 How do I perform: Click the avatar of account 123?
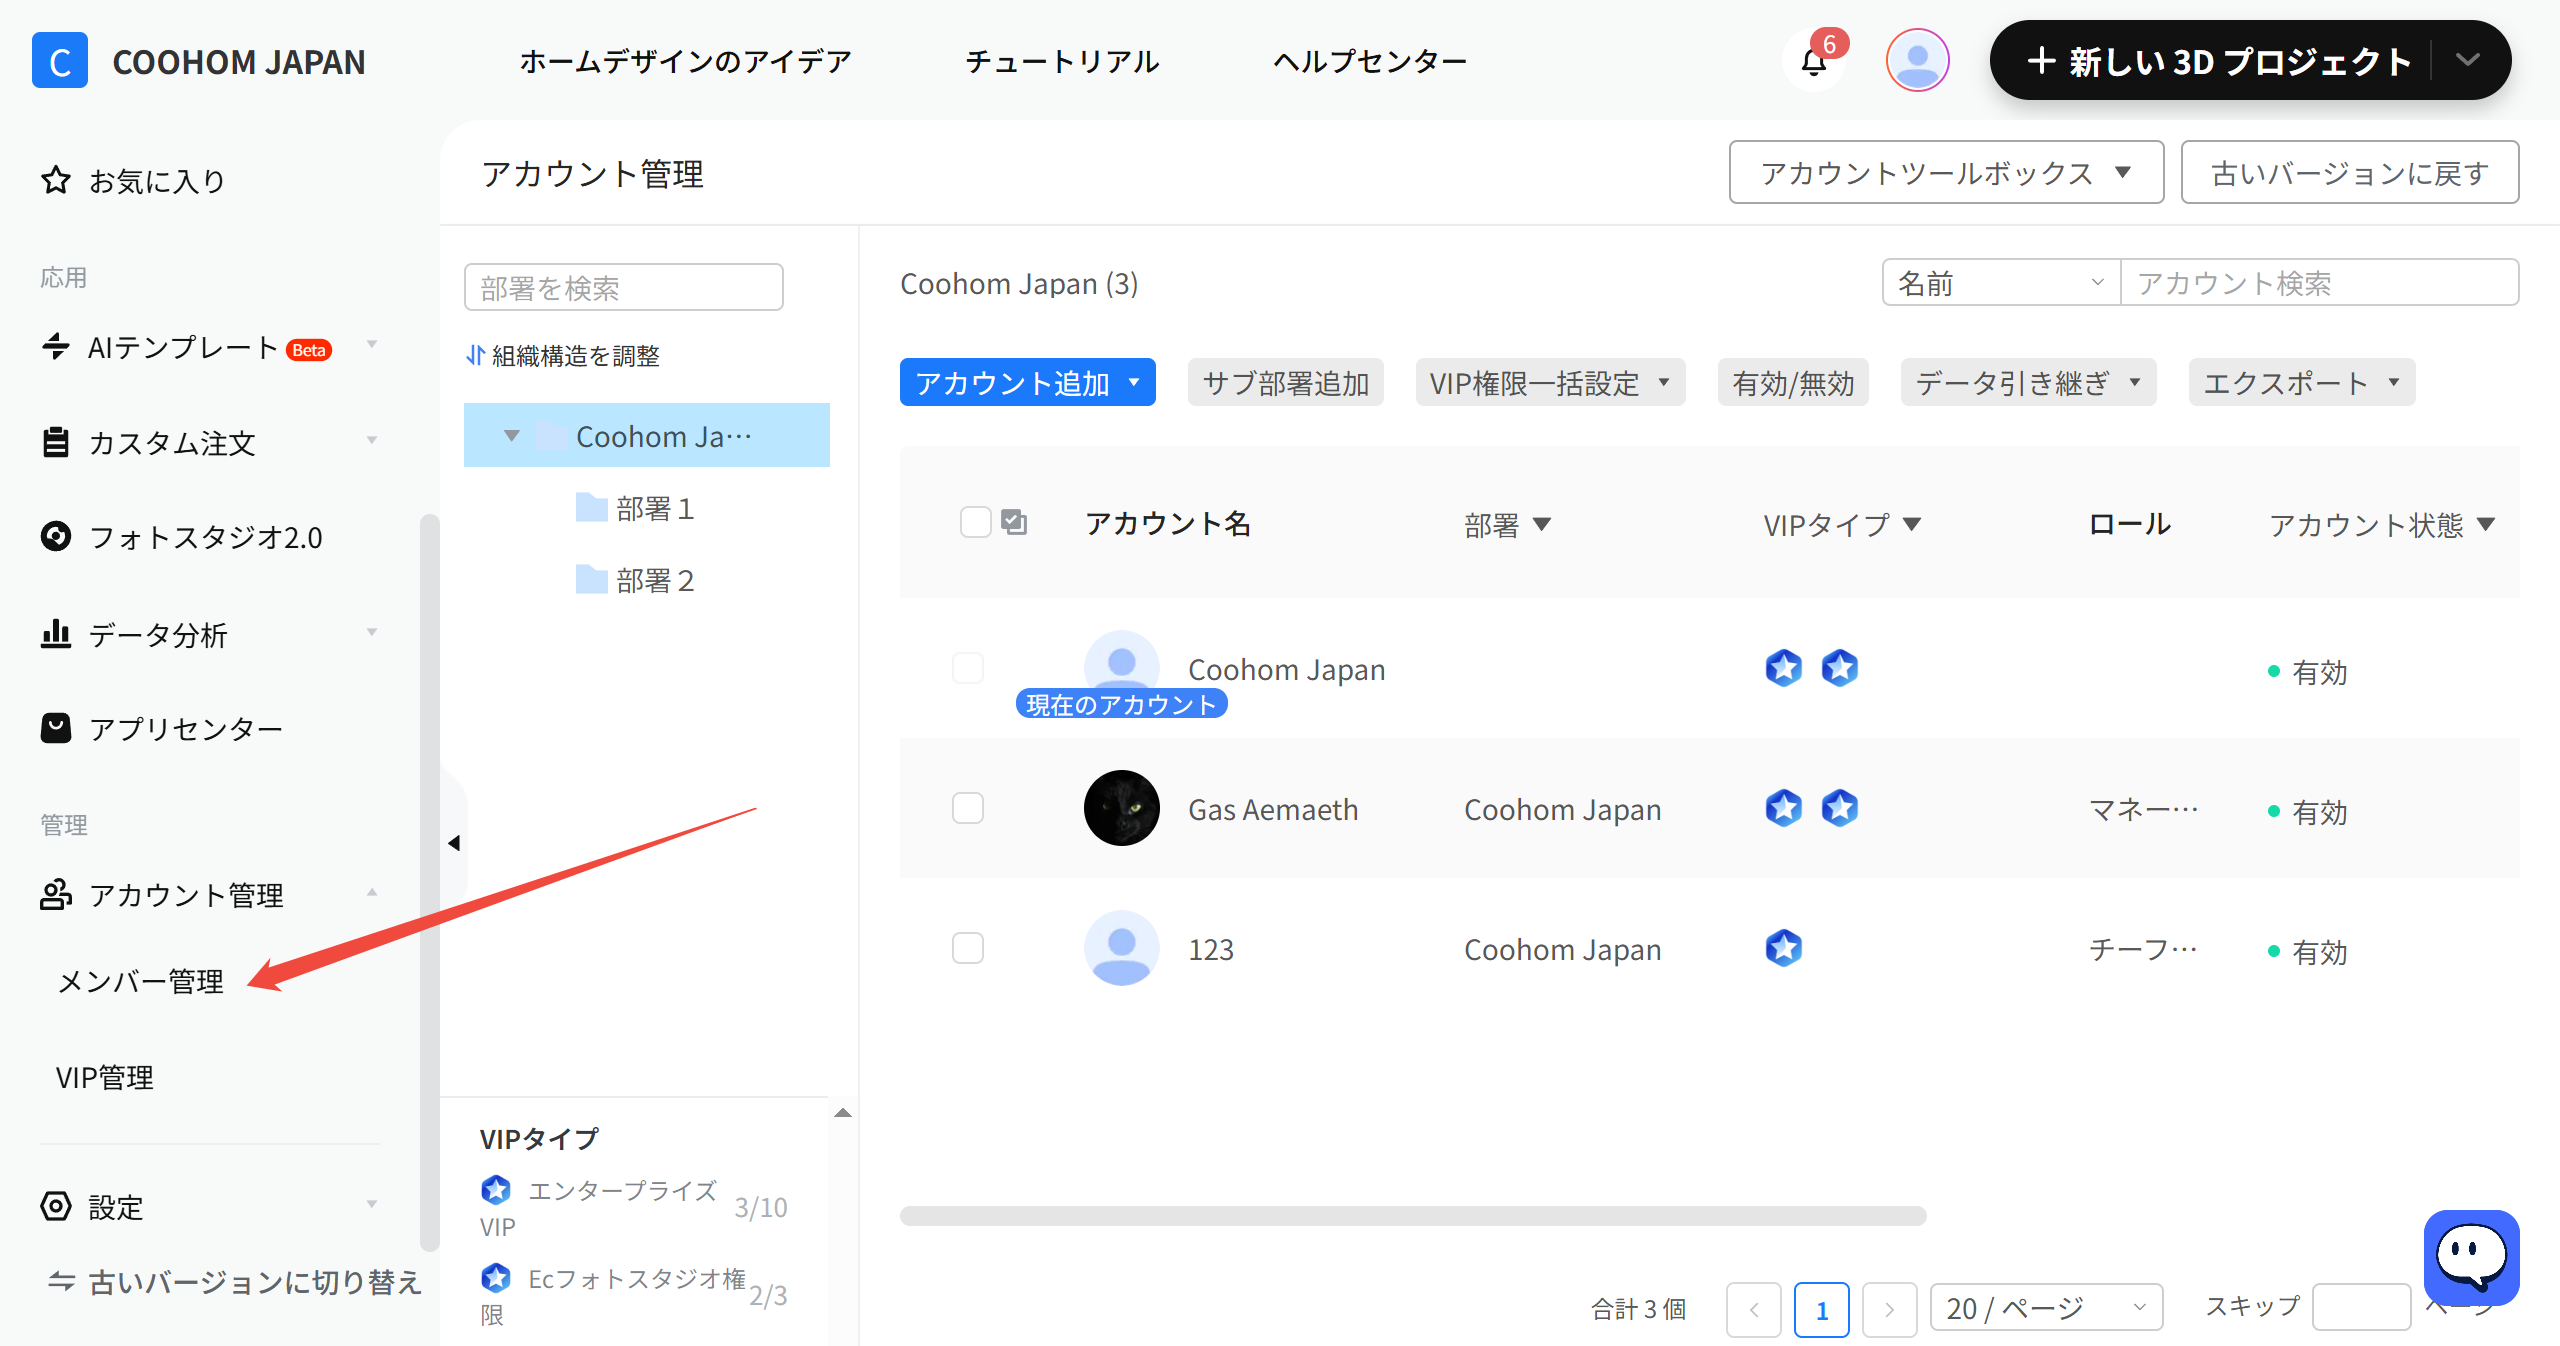[x=1122, y=948]
